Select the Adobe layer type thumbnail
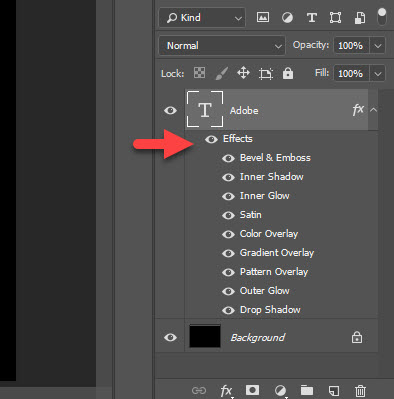This screenshot has height=399, width=394. (x=205, y=109)
